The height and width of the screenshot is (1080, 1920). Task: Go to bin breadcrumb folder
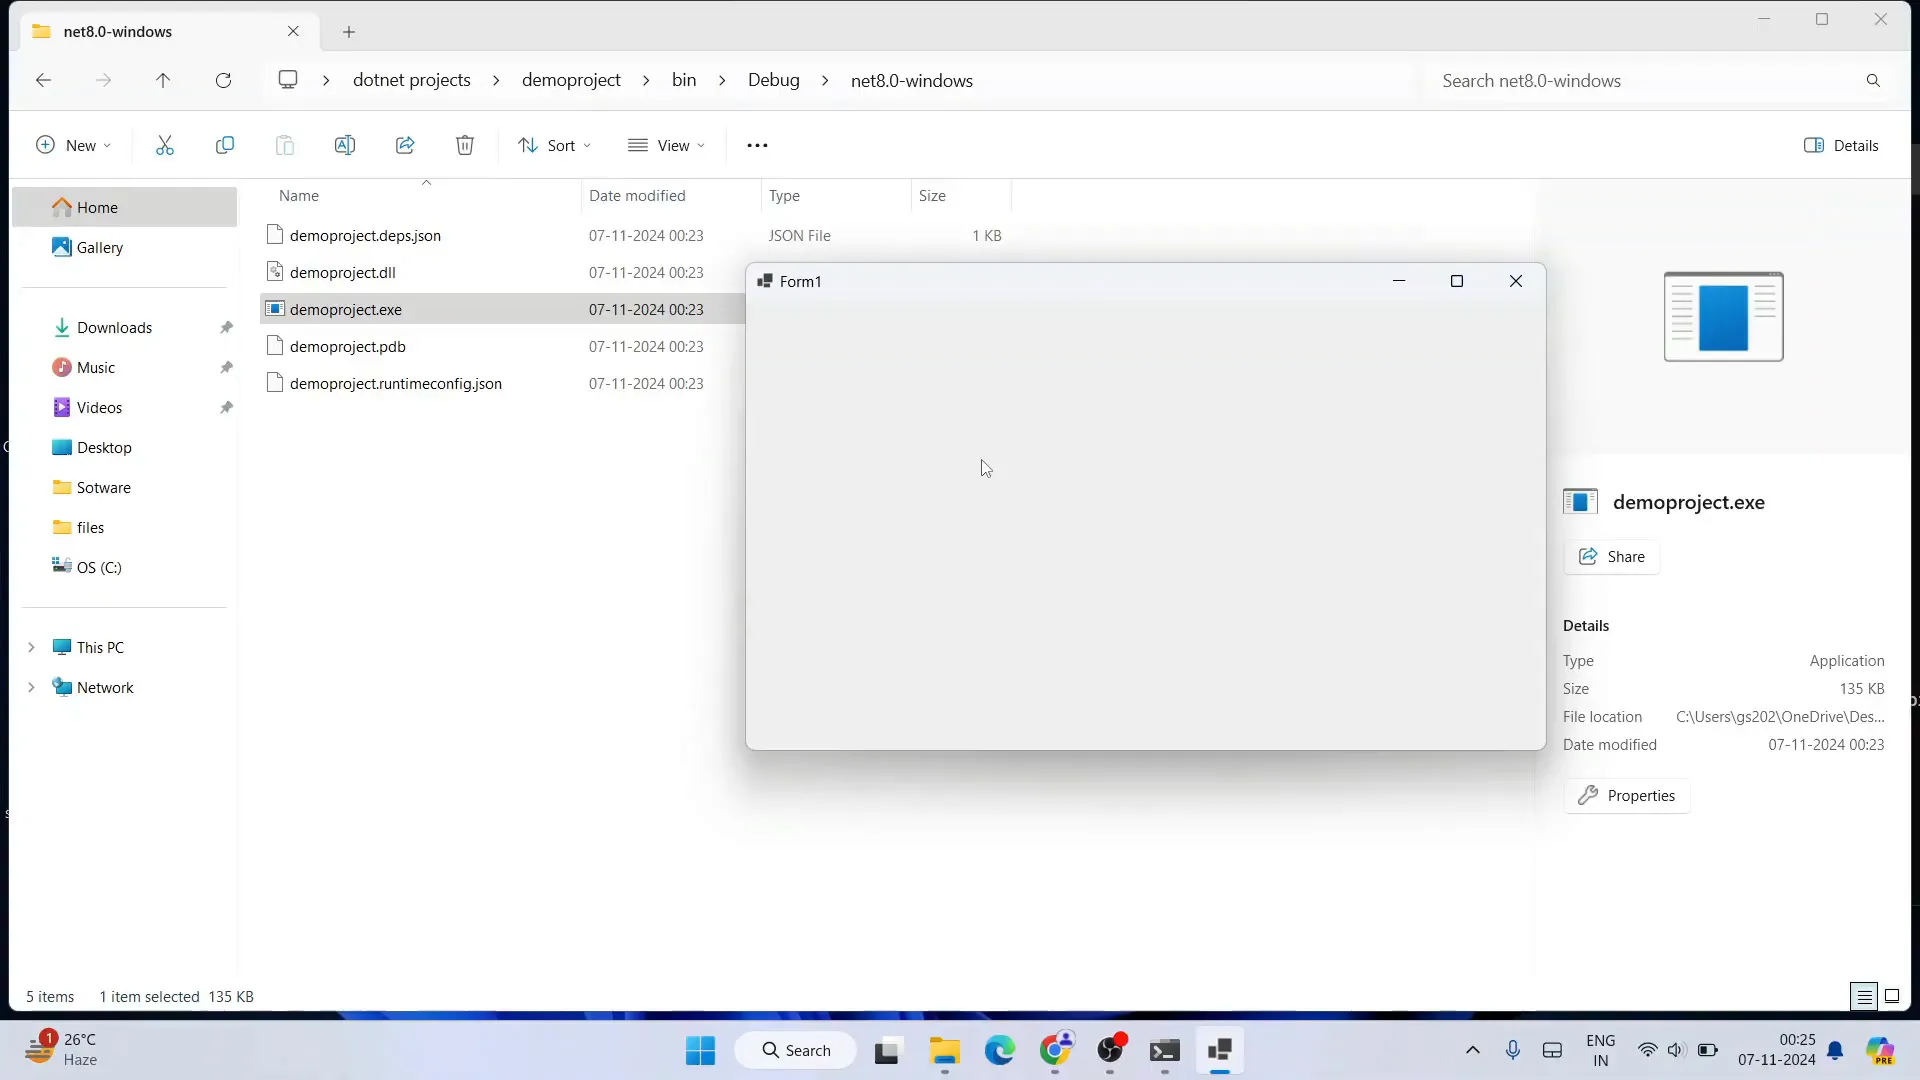684,81
